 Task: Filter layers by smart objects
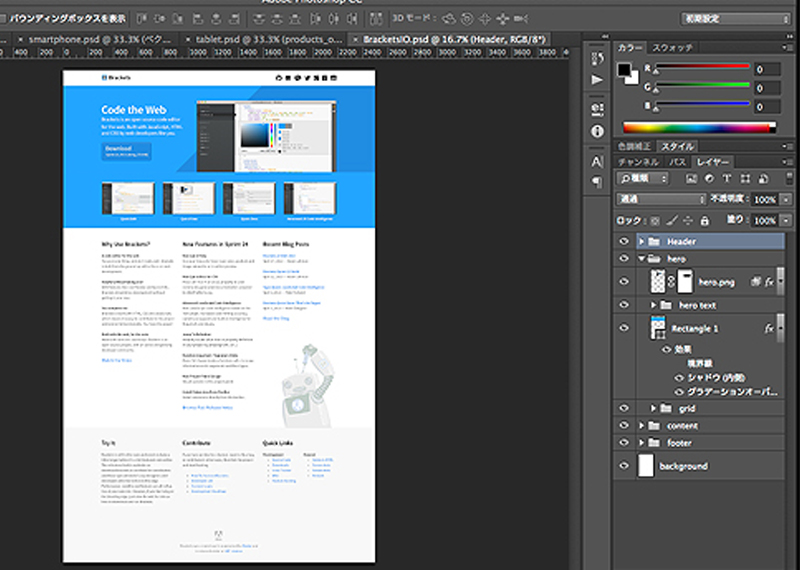point(763,179)
